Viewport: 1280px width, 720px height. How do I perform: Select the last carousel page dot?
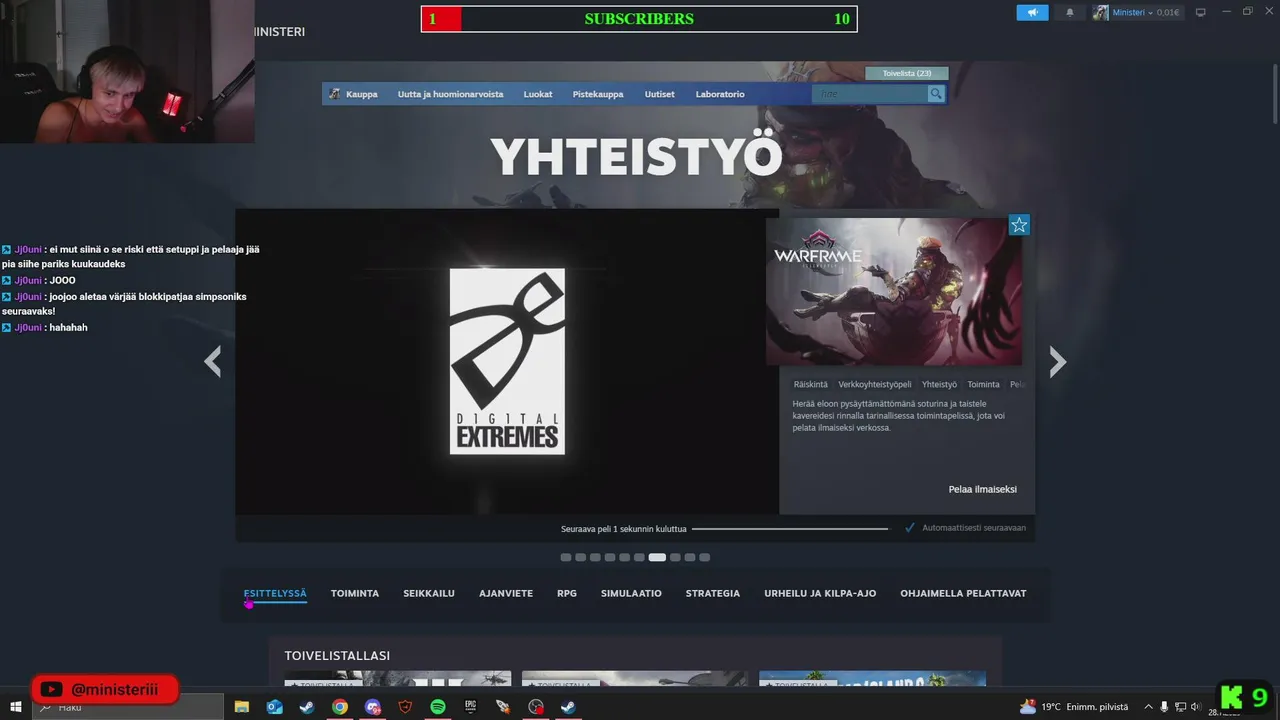(x=704, y=558)
